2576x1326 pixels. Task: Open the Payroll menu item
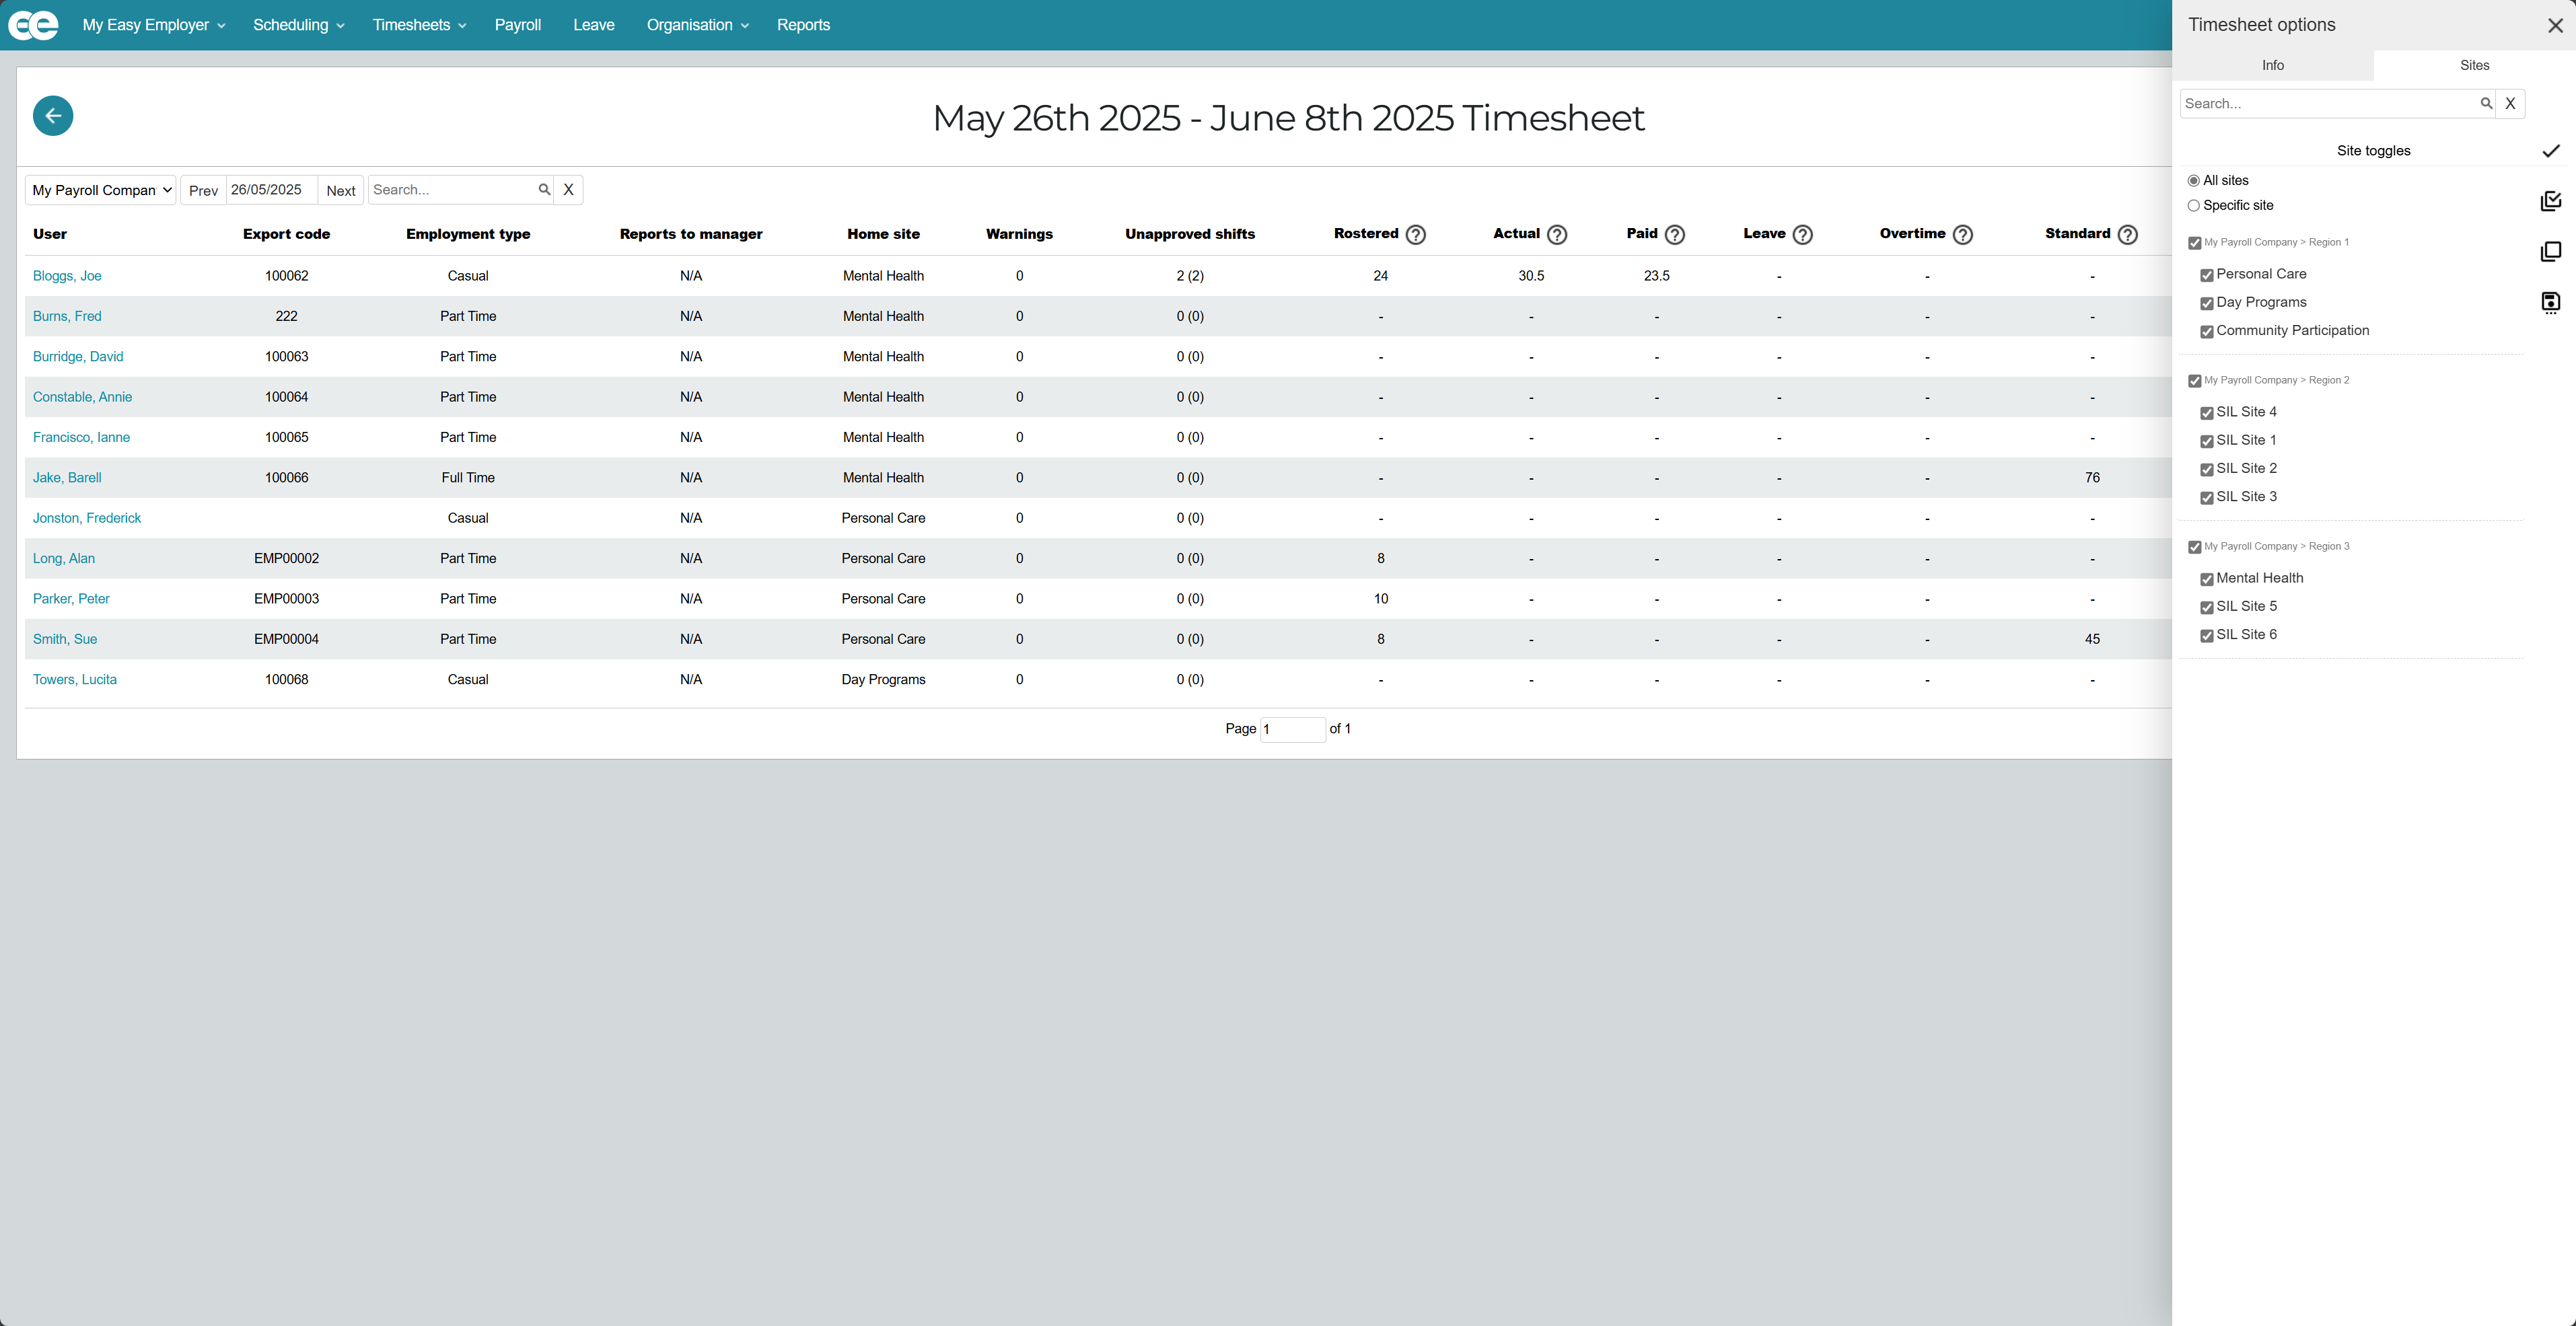[x=518, y=25]
